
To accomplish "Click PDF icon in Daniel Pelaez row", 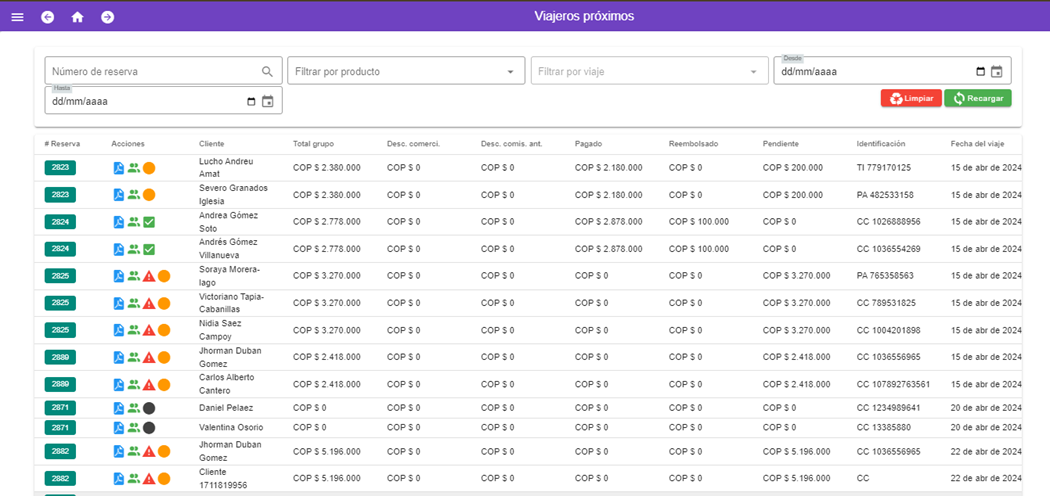I will [118, 408].
